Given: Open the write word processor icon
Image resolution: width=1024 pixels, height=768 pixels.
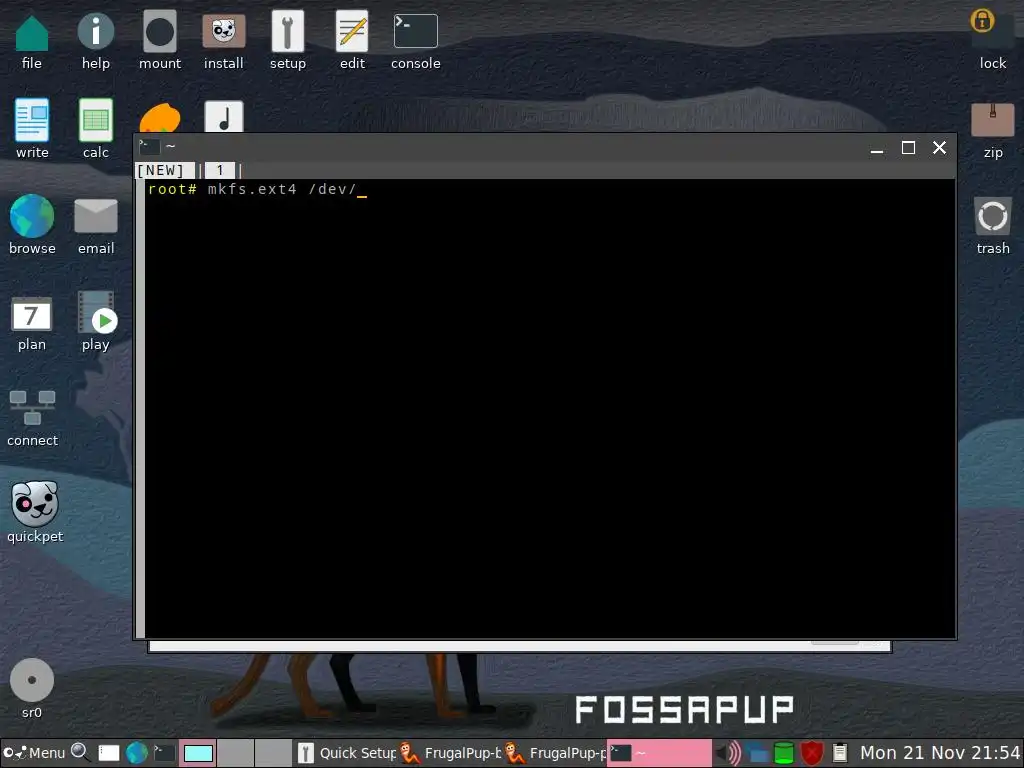Looking at the screenshot, I should pyautogui.click(x=32, y=120).
